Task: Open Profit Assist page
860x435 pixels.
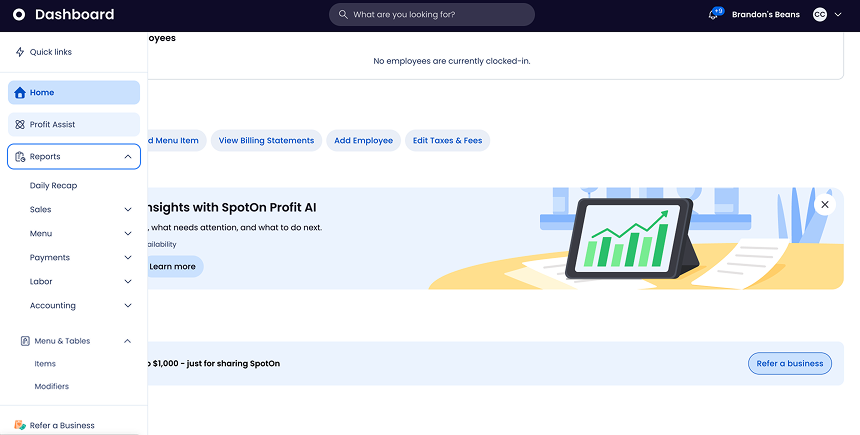Action: [74, 125]
